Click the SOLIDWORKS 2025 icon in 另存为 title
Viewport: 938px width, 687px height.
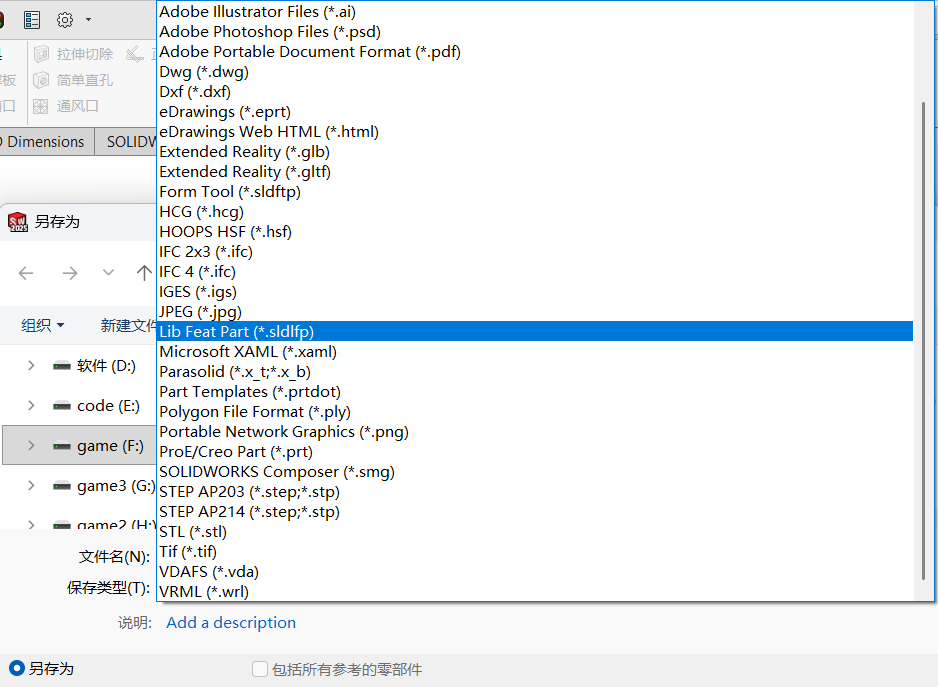pos(17,222)
